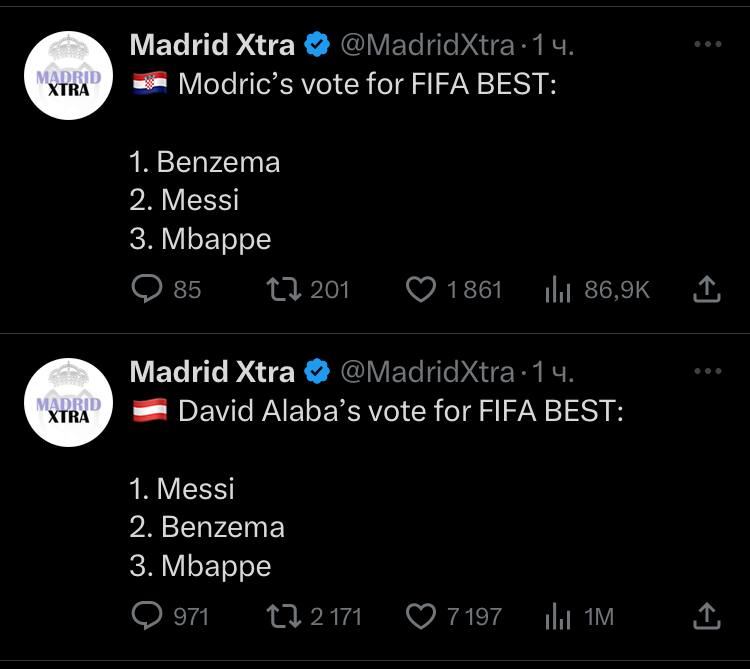This screenshot has width=750, height=669.
Task: Open Madrid Xtra profile name in first tweet
Action: pyautogui.click(x=213, y=45)
